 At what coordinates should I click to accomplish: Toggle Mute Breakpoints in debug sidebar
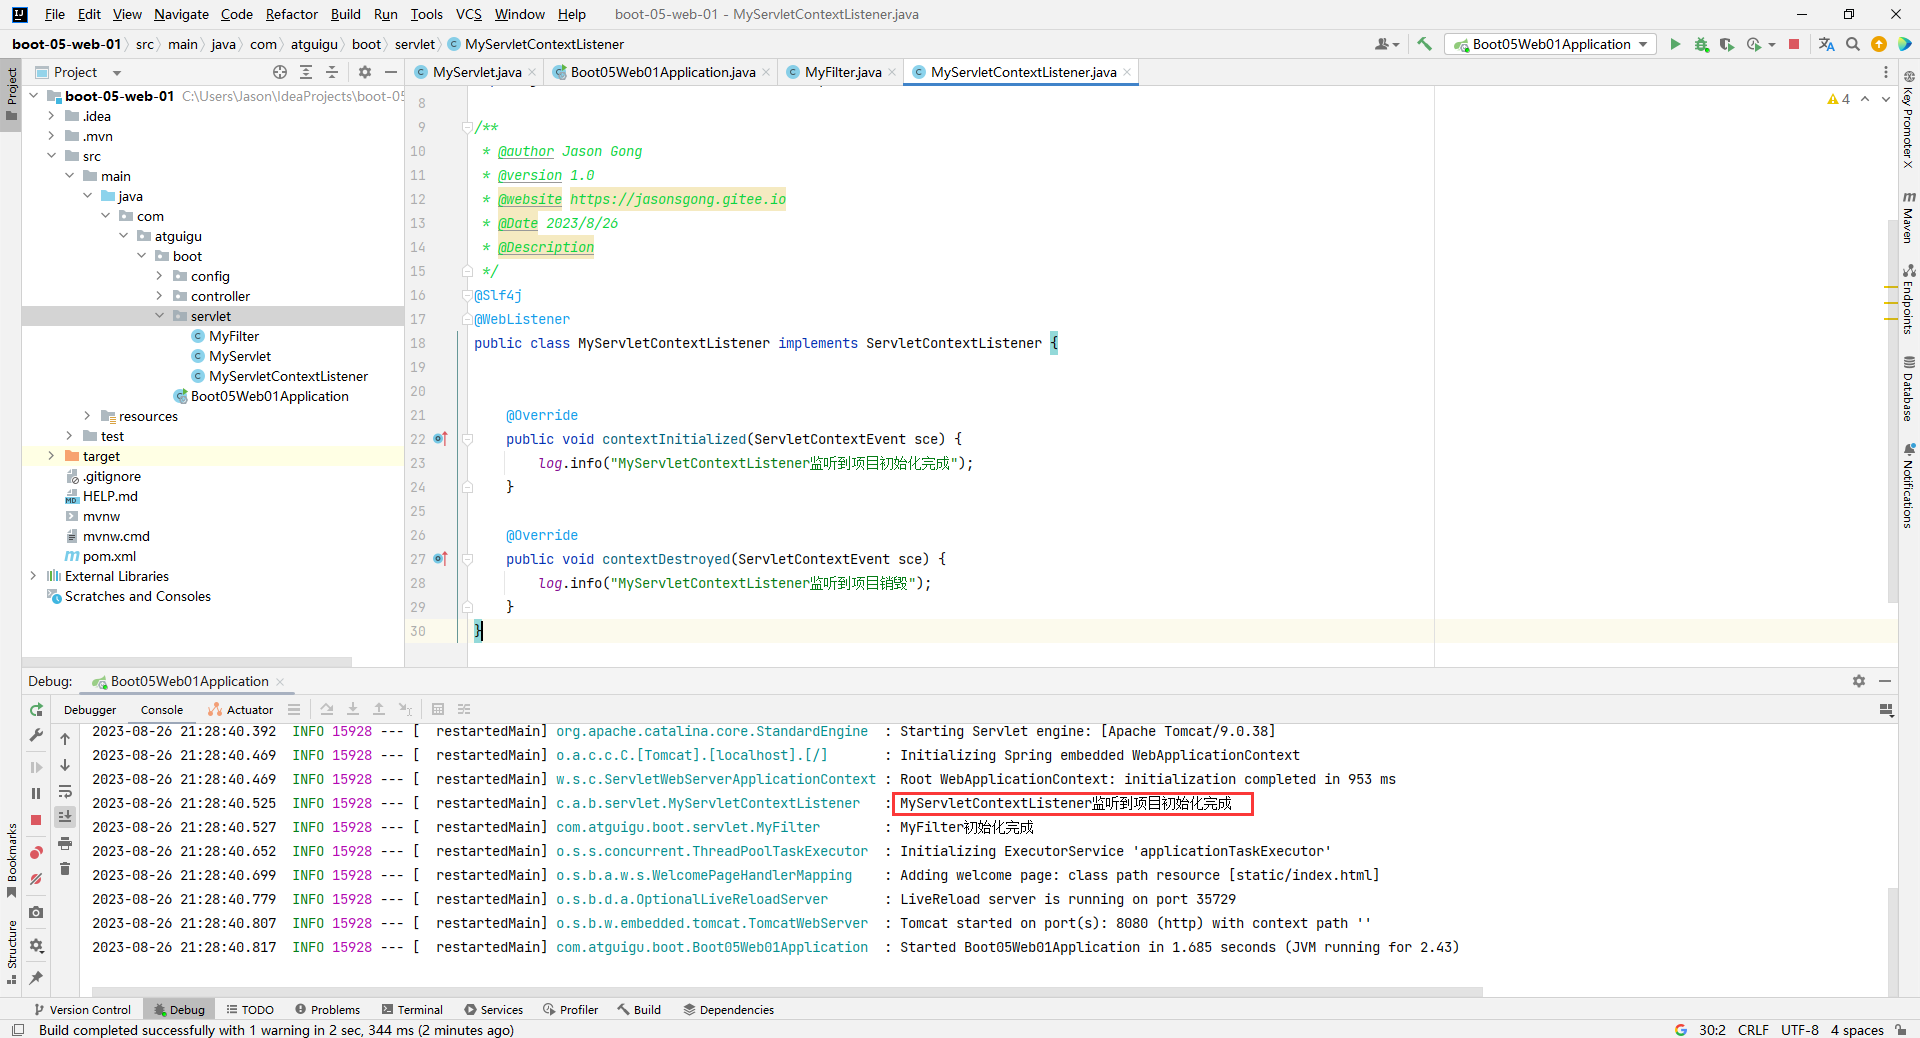pos(36,879)
